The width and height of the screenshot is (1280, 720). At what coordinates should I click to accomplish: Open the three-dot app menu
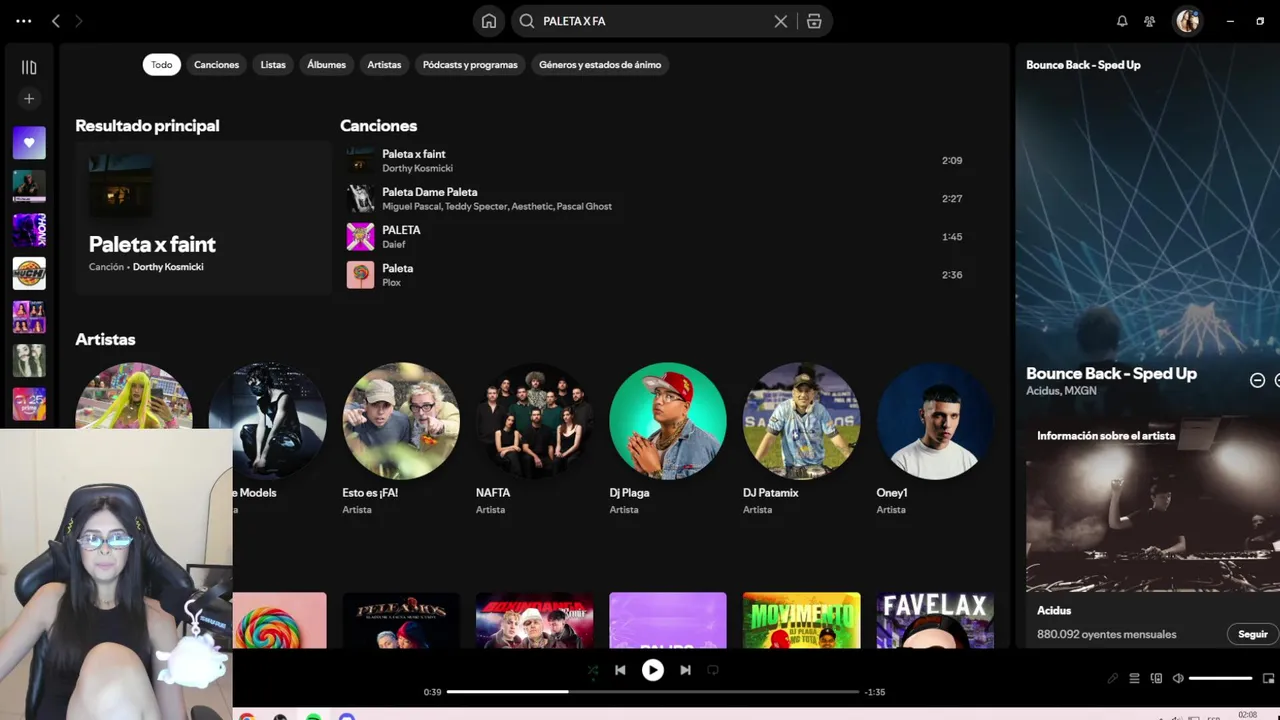pos(24,21)
